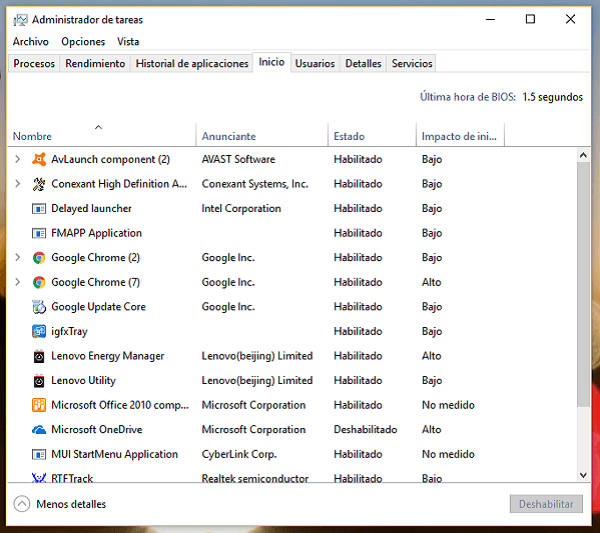Select the Lenovo Energy Manager icon
The width and height of the screenshot is (600, 533).
pos(39,356)
